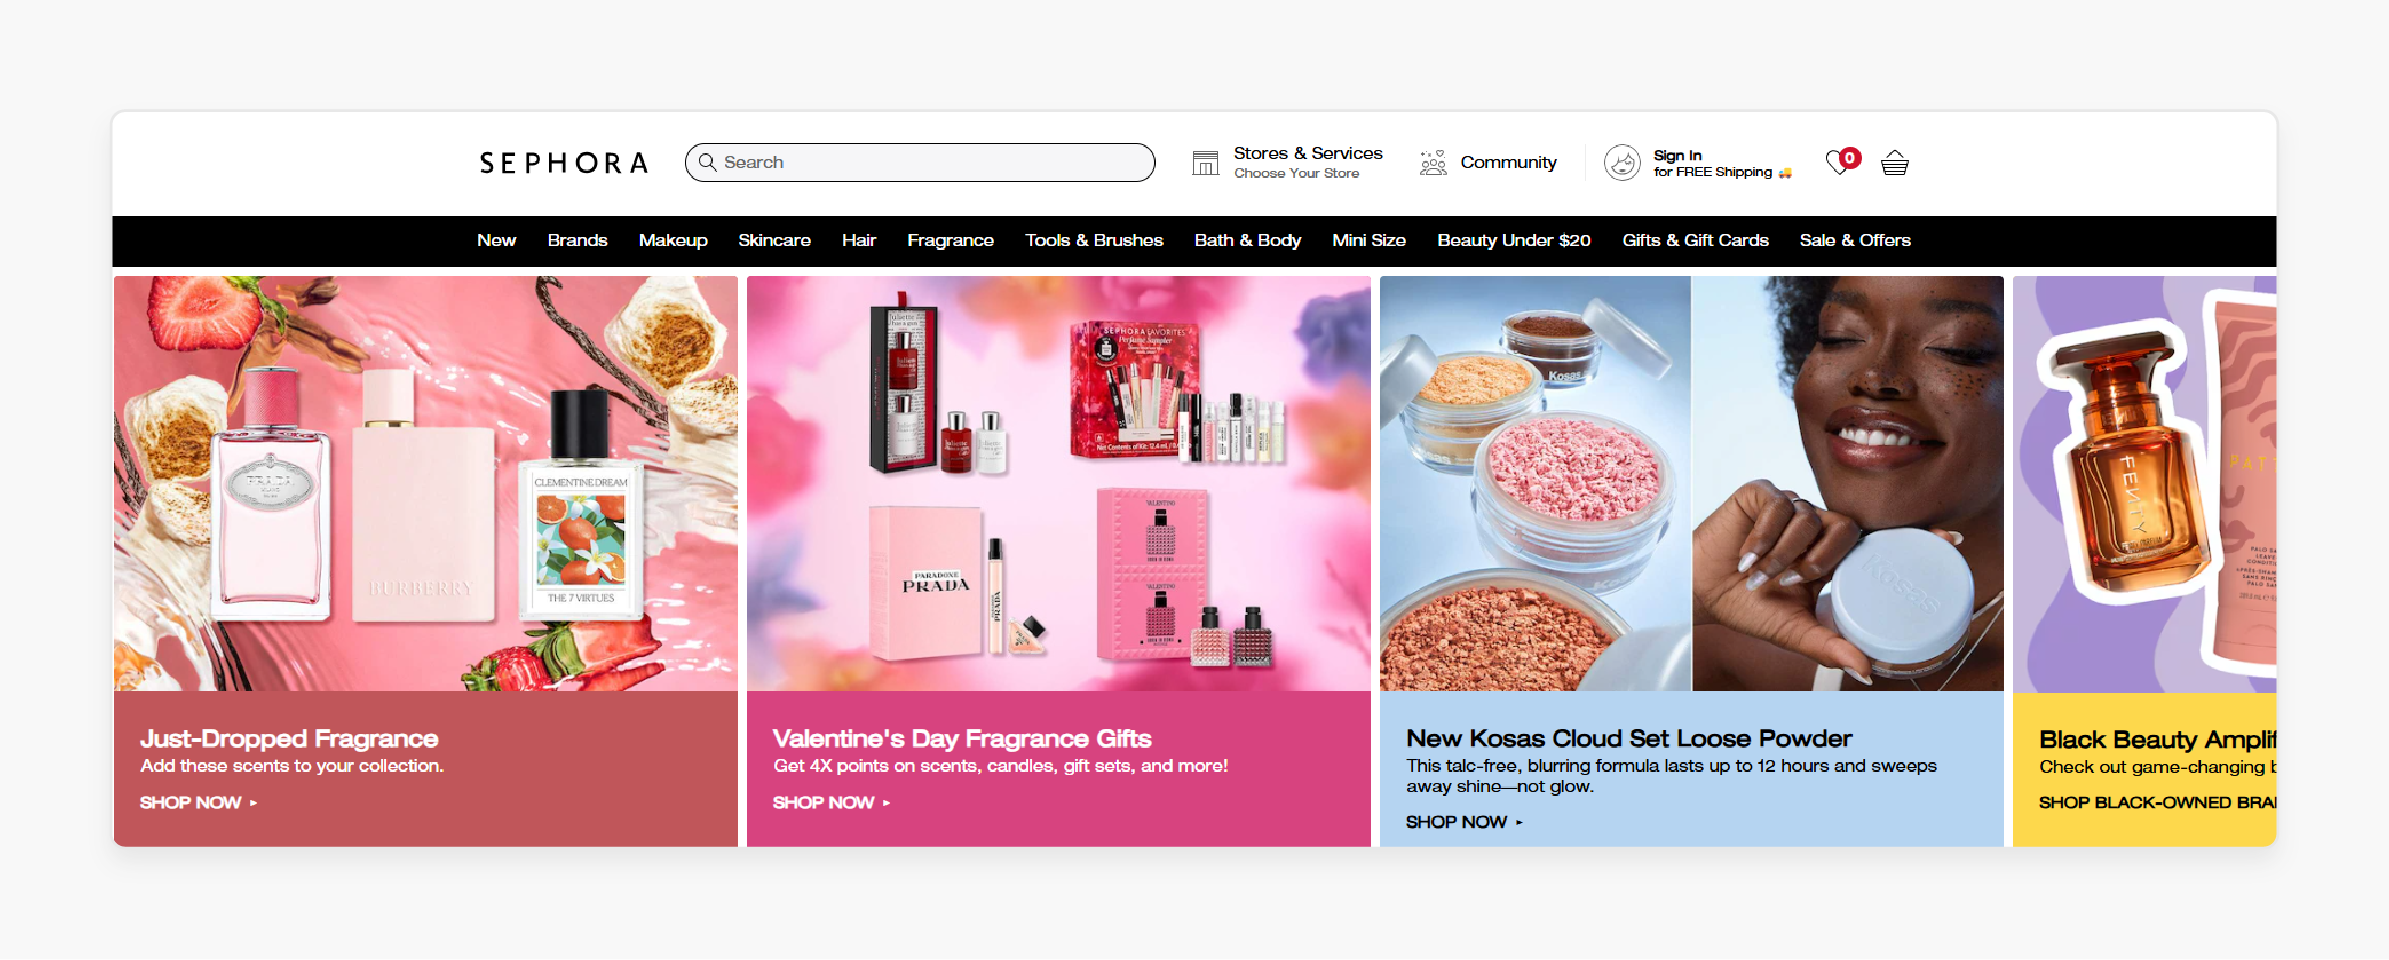Open the Bath & Body menu
The image size is (2389, 960).
tap(1247, 240)
